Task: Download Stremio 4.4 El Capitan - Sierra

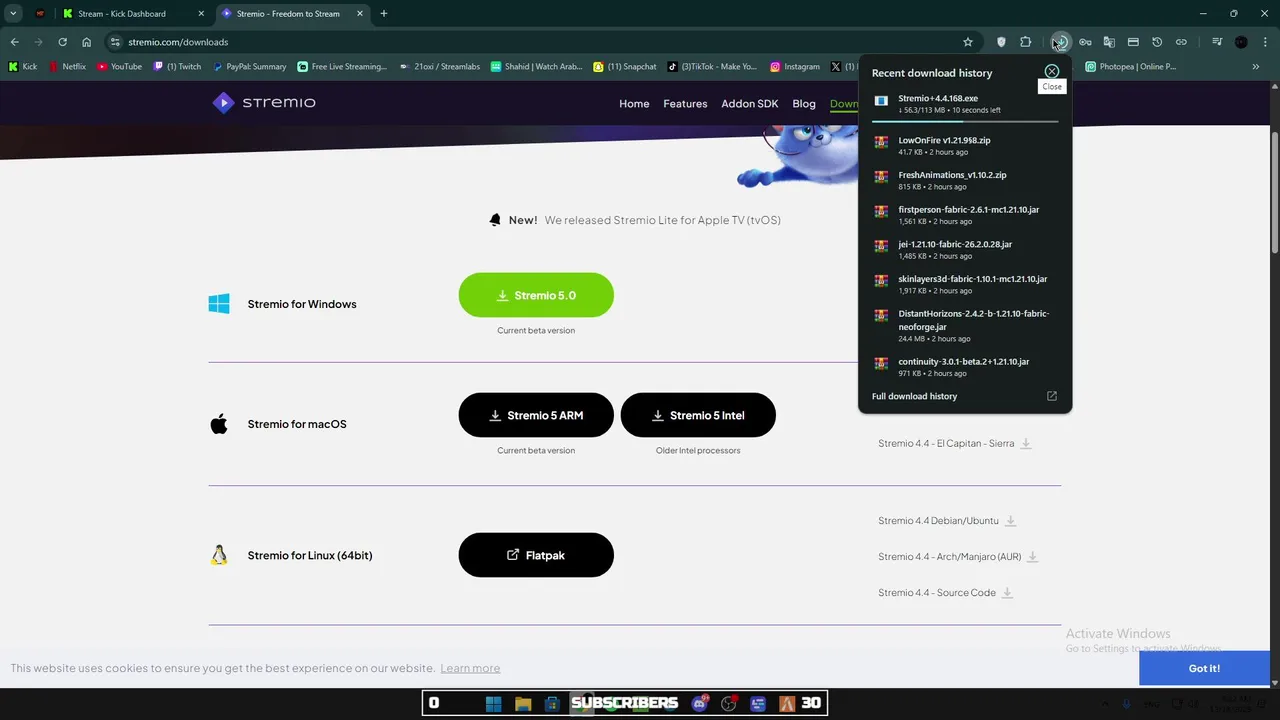Action: (x=955, y=443)
